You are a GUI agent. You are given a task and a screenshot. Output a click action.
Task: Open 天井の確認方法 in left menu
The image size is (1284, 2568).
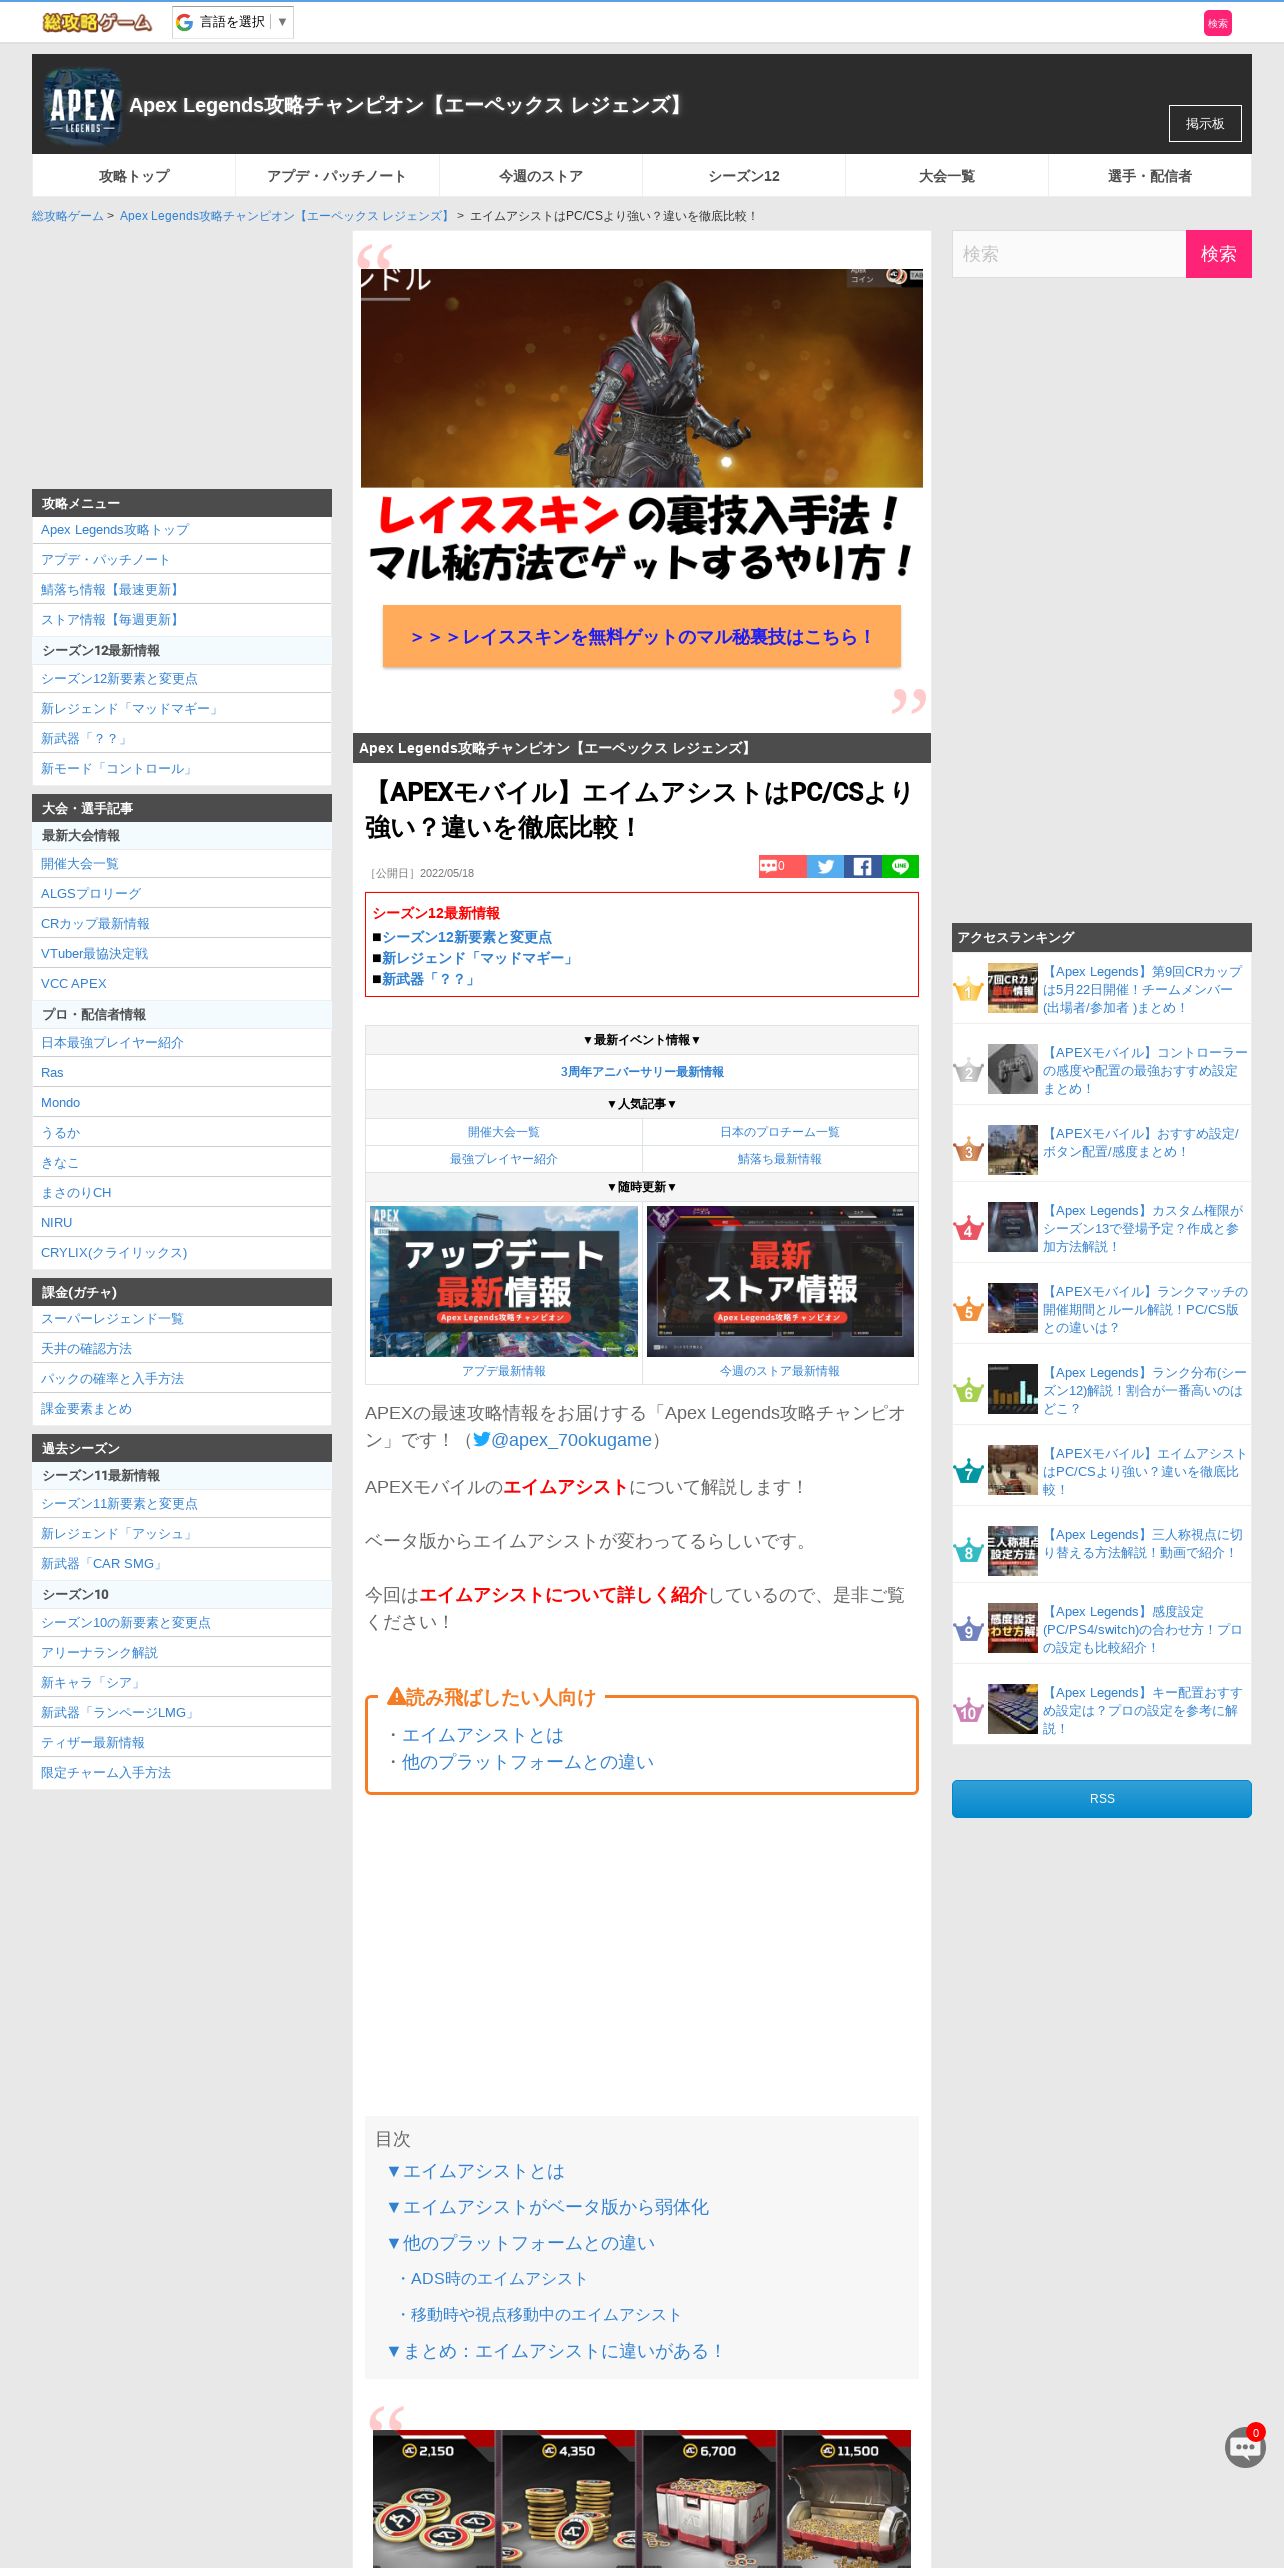point(86,1349)
